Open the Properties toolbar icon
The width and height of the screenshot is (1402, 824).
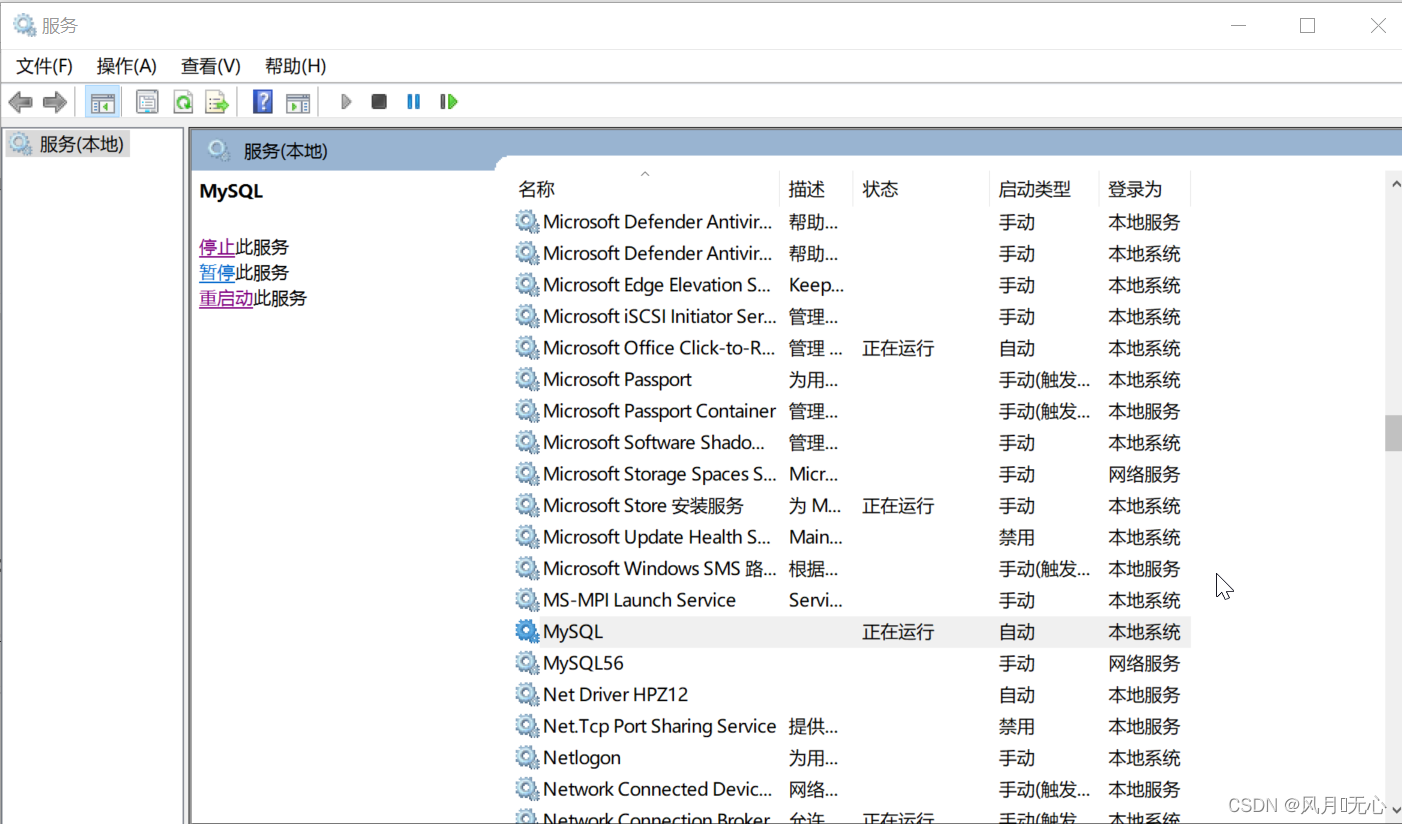tap(147, 101)
